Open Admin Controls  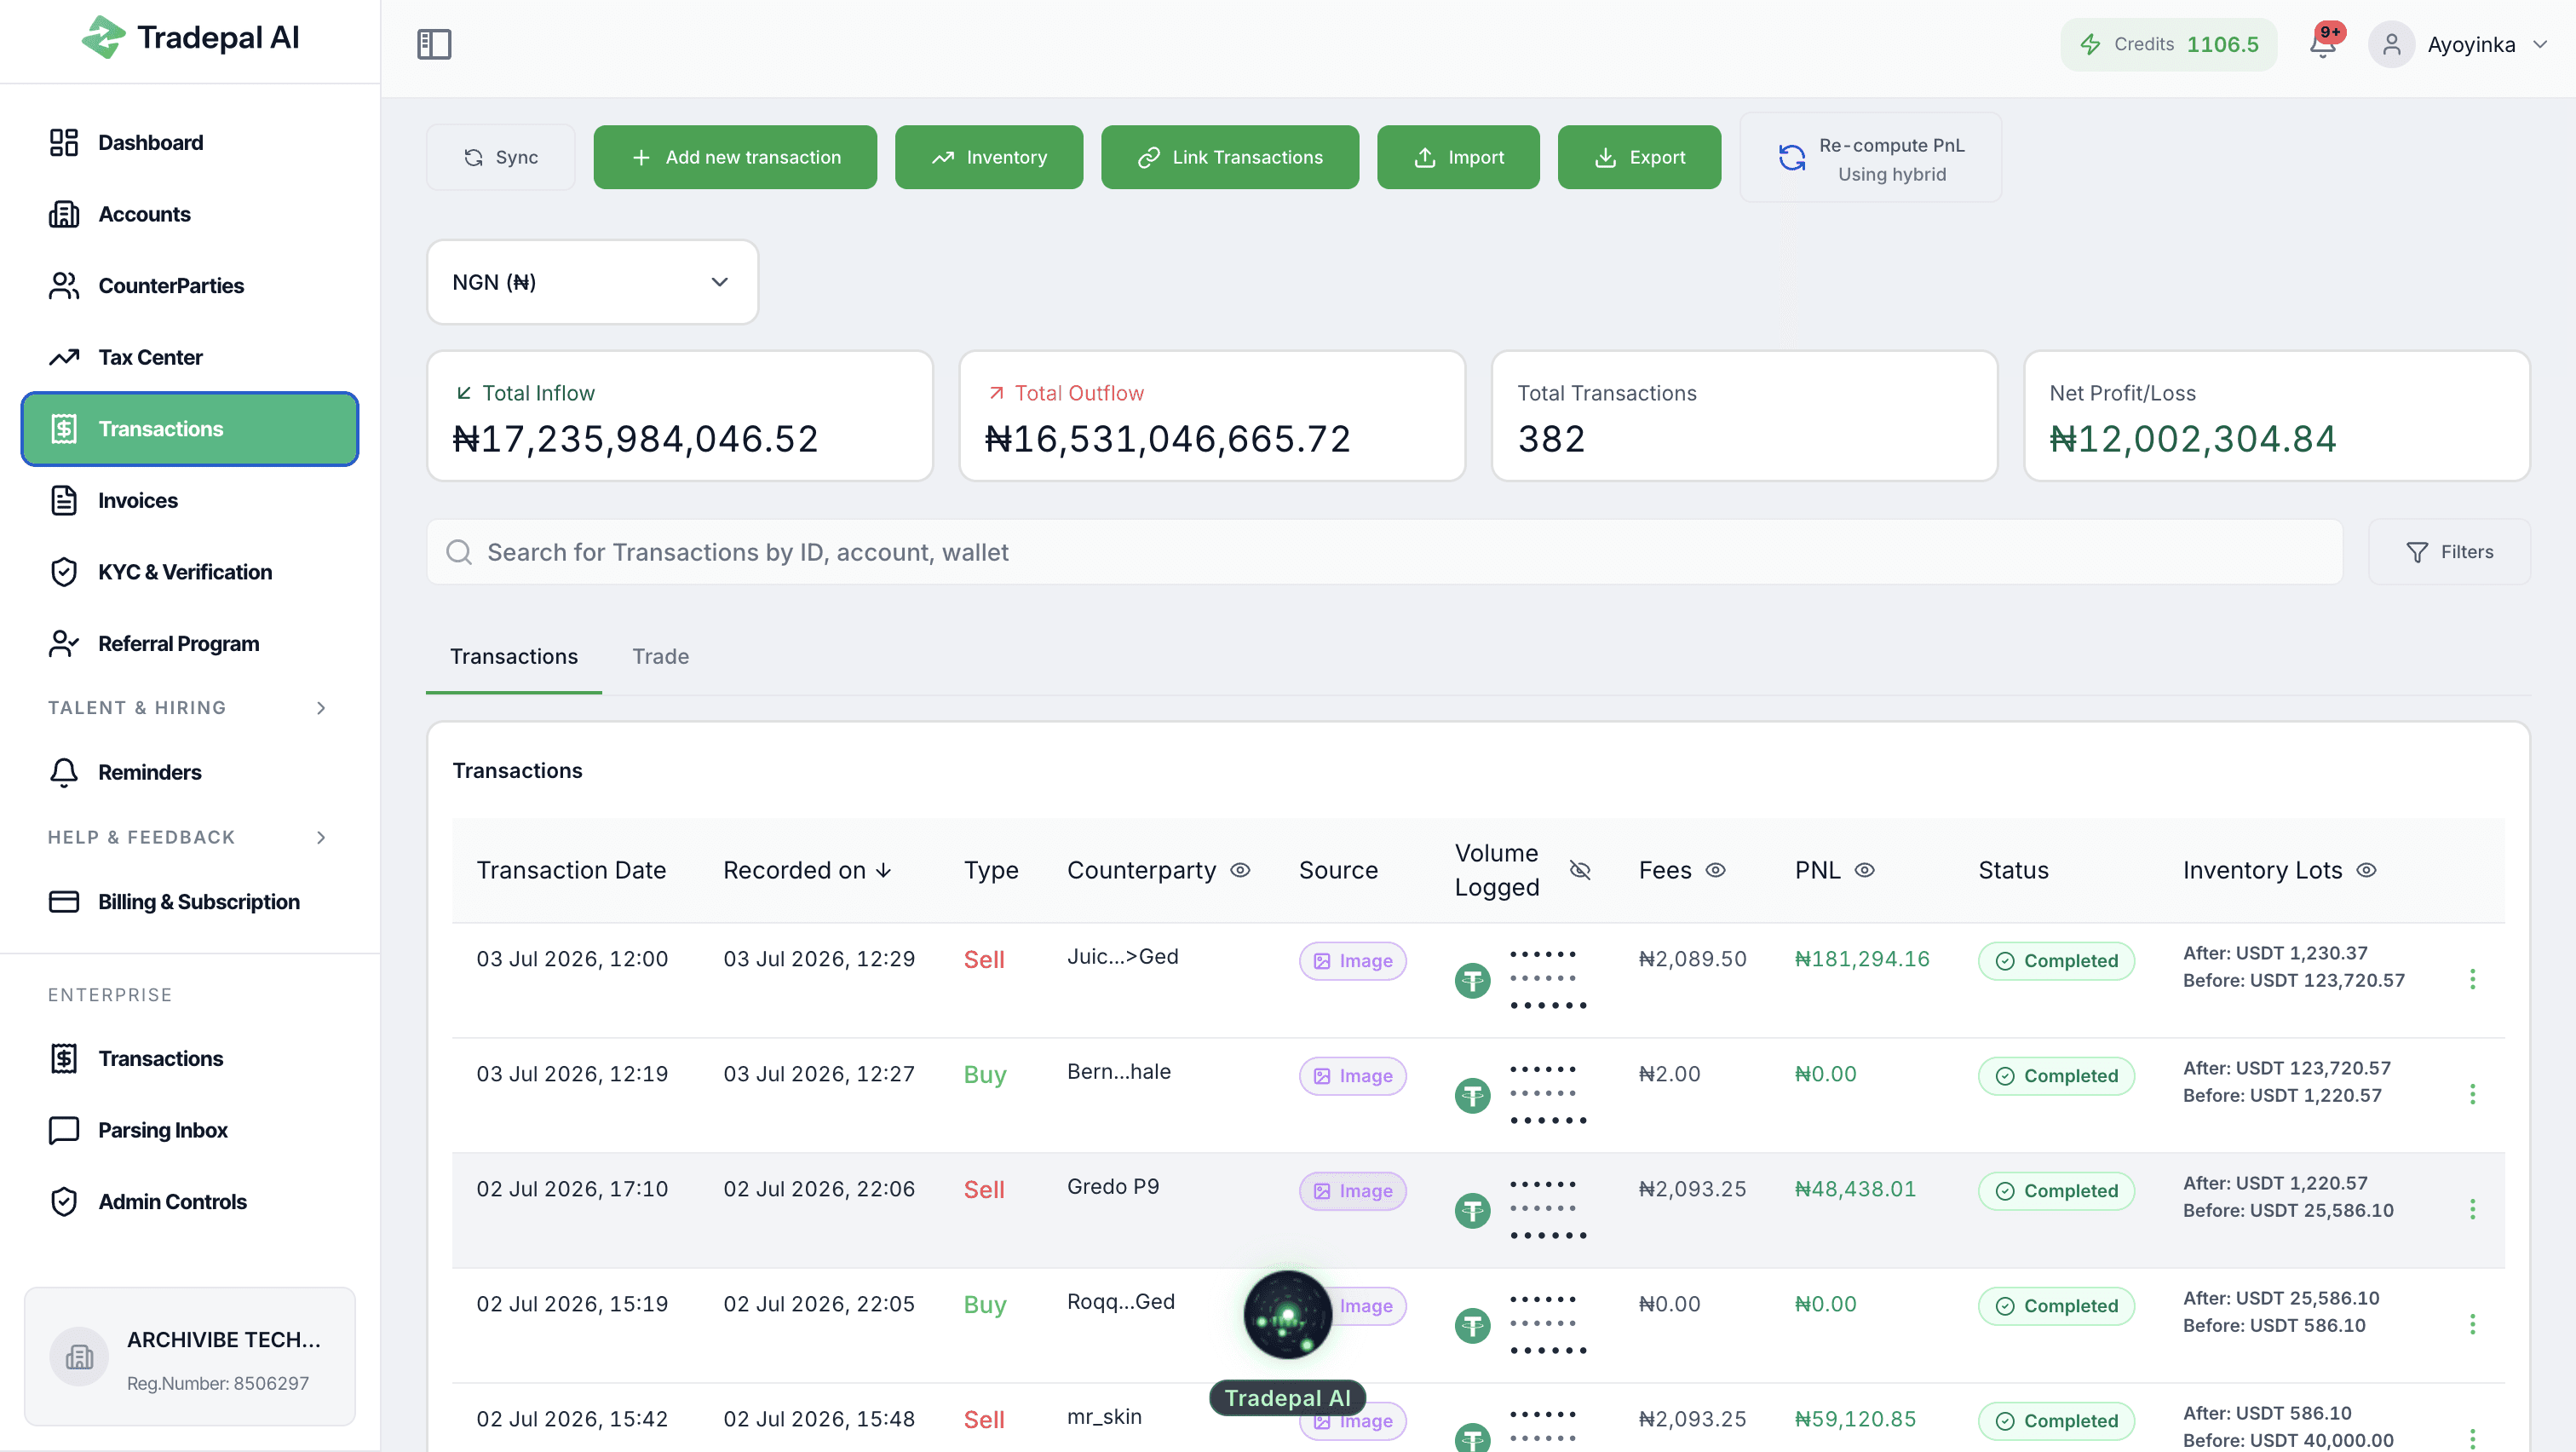[190, 1202]
